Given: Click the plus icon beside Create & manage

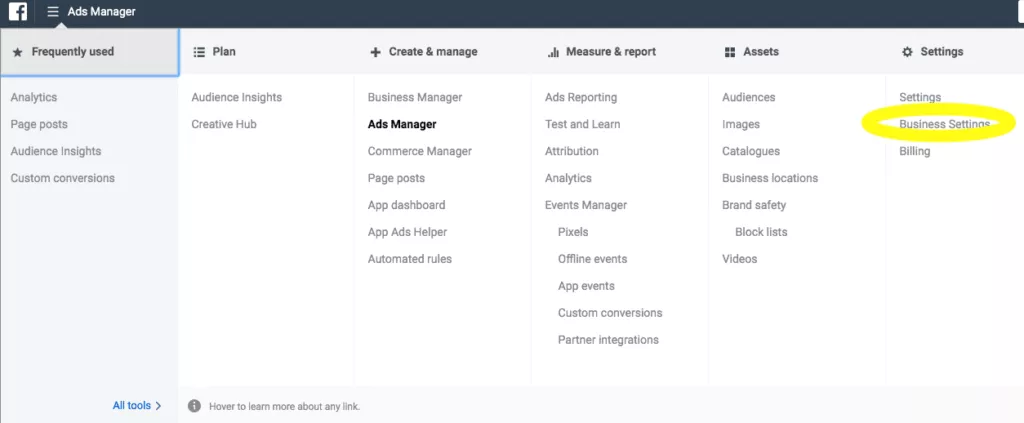Looking at the screenshot, I should coord(376,52).
